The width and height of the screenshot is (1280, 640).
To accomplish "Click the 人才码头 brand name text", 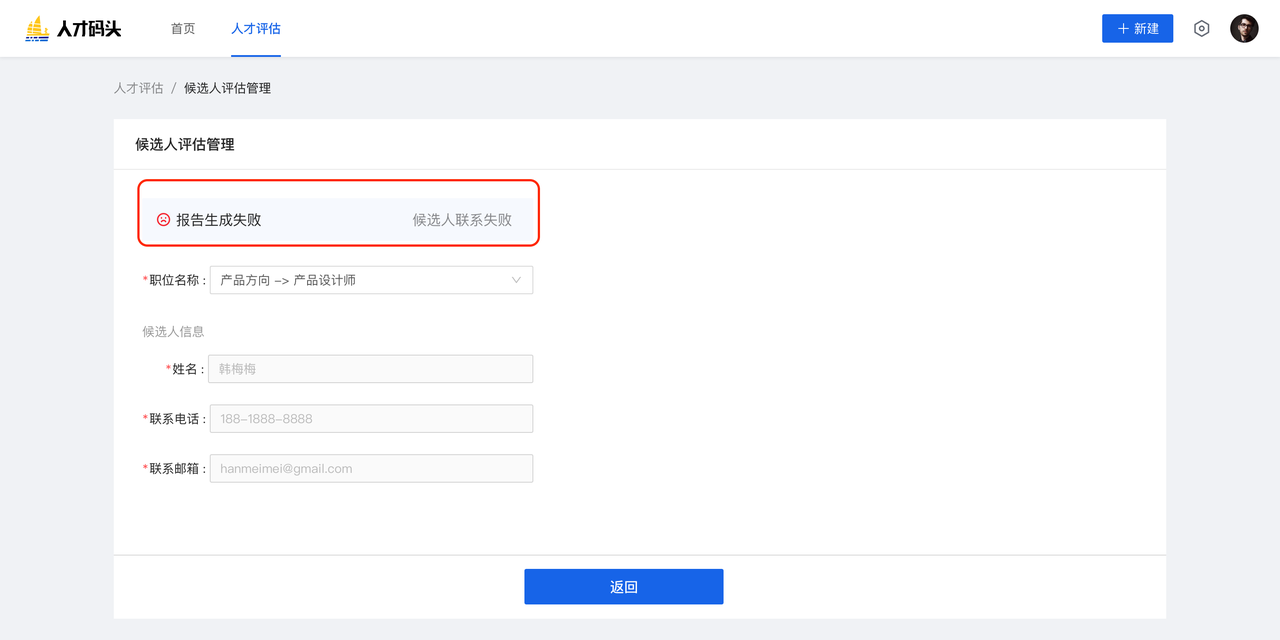I will [x=89, y=29].
